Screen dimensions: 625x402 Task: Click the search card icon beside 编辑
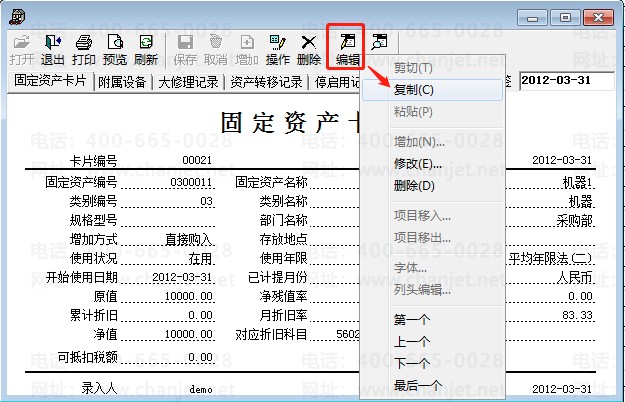click(379, 42)
